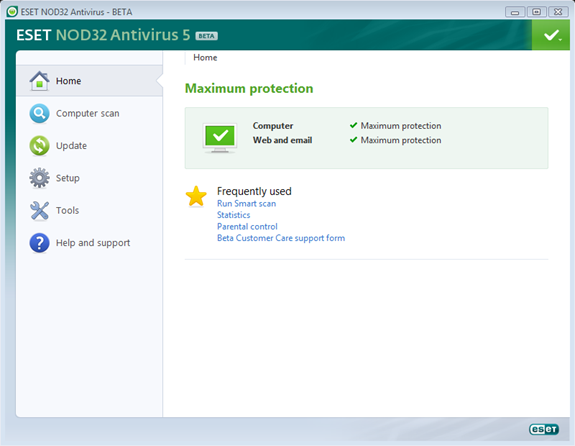
Task: Click the green check beside Web and email status
Action: [x=354, y=140]
